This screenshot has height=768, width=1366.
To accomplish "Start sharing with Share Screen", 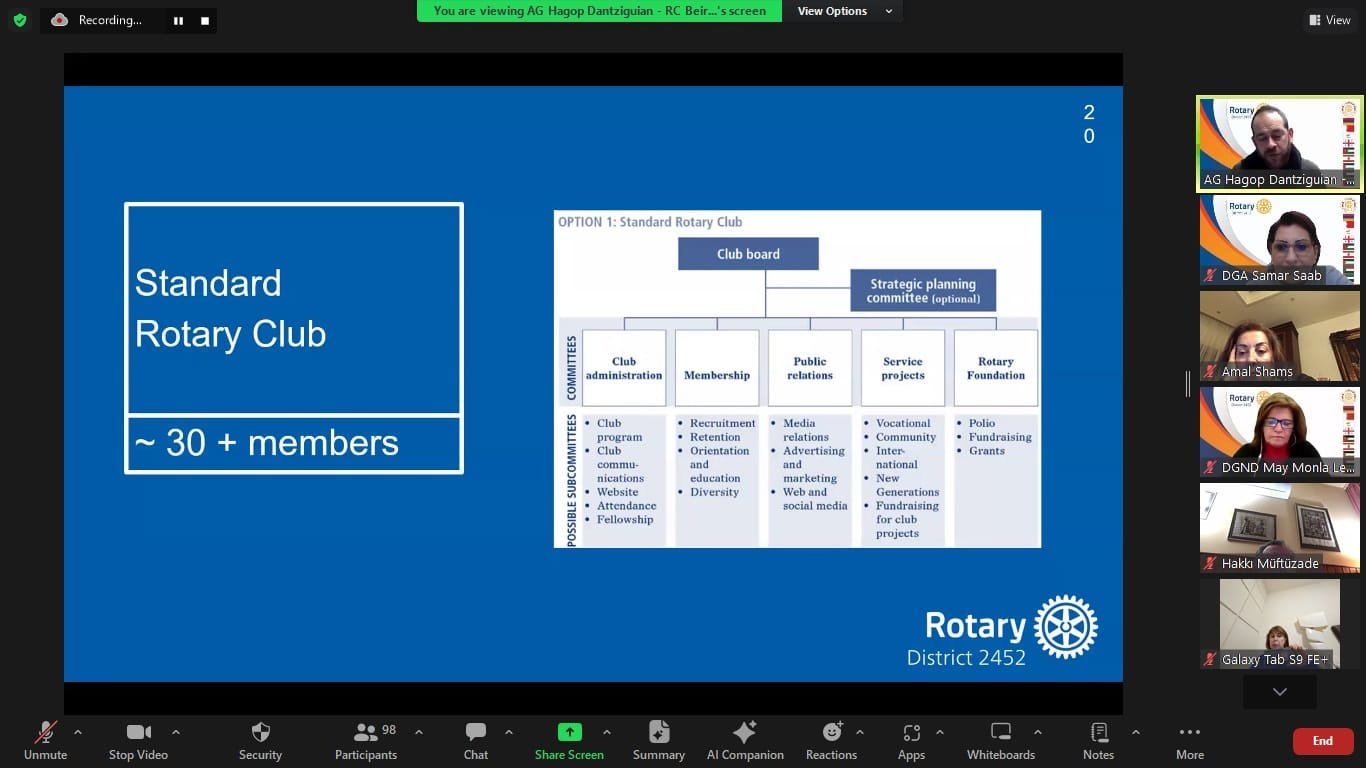I will tap(569, 740).
